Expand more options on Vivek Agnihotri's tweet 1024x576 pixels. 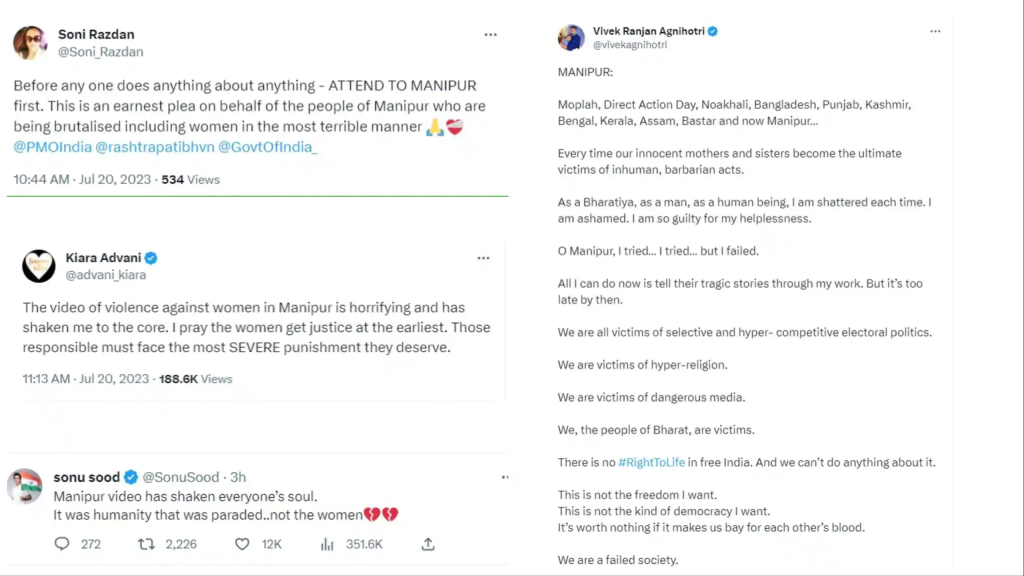pyautogui.click(x=935, y=31)
